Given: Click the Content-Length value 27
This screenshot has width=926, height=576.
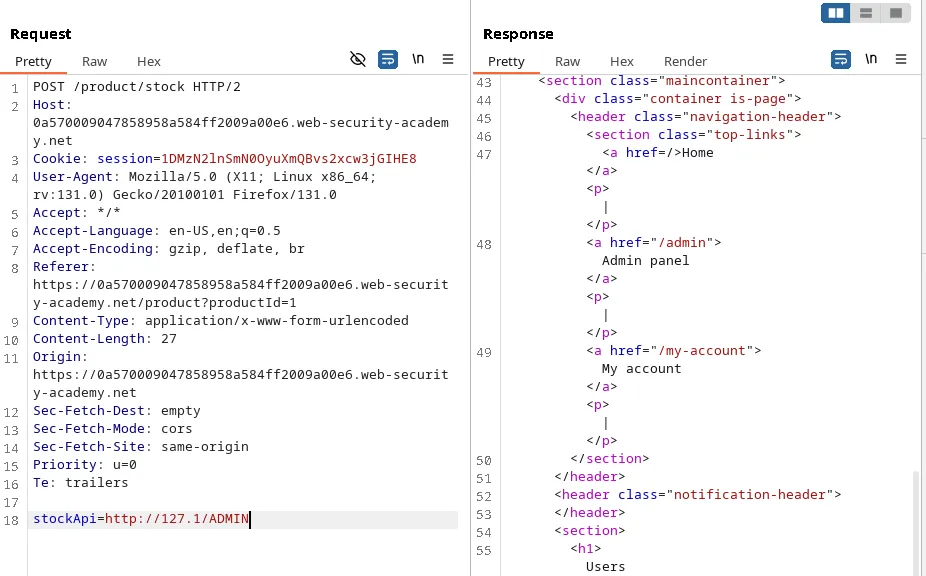Looking at the screenshot, I should click(169, 339).
